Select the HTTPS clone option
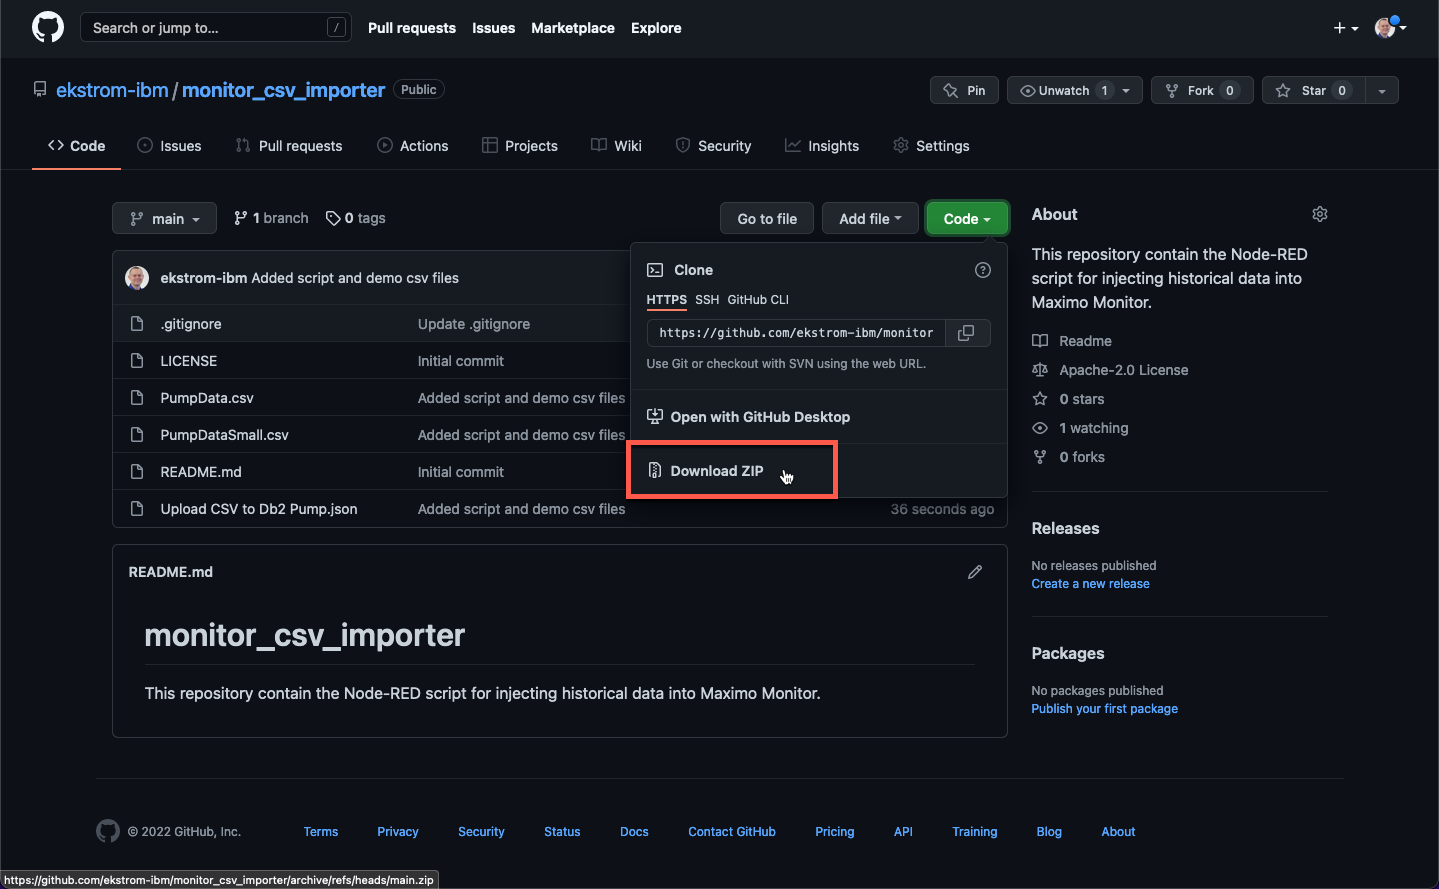The width and height of the screenshot is (1439, 889). pyautogui.click(x=666, y=300)
